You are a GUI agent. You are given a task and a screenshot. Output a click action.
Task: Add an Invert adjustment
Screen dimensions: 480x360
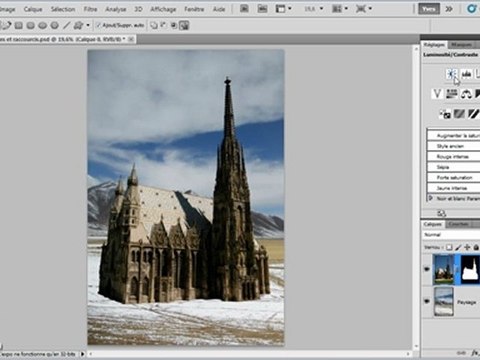[x=445, y=114]
